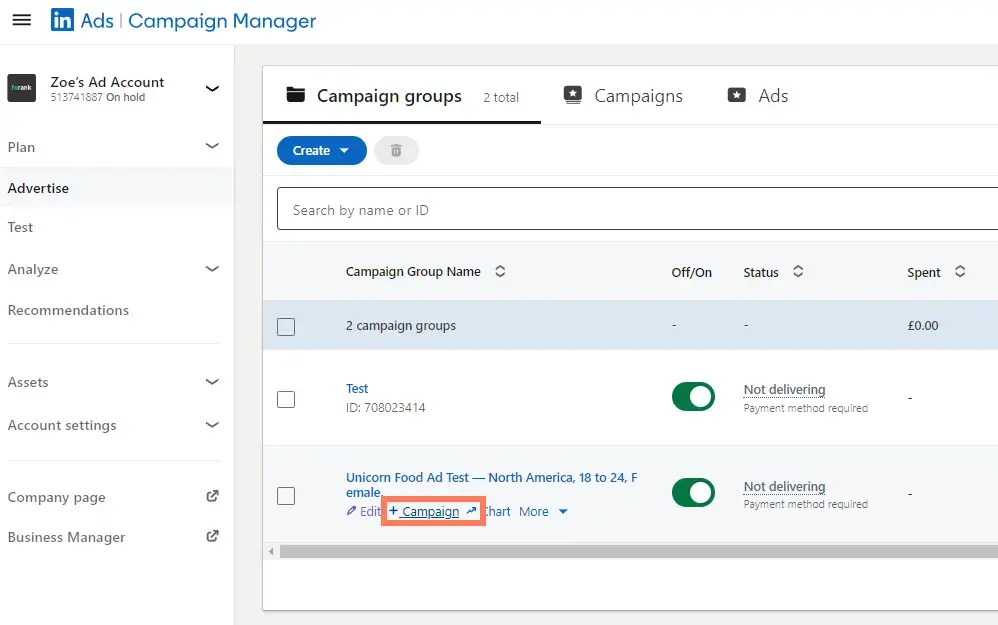This screenshot has width=998, height=625.
Task: Toggle off the Test campaign group switch
Action: [x=693, y=397]
